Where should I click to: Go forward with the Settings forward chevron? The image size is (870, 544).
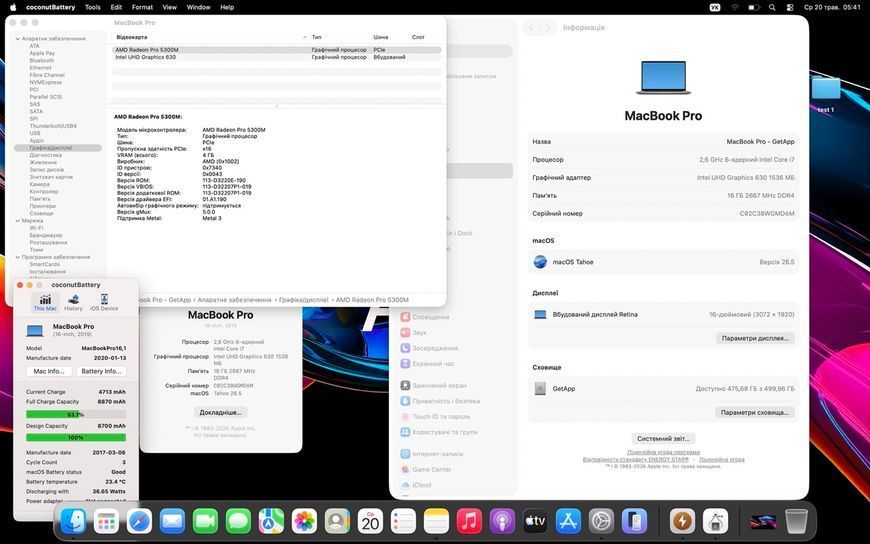(548, 27)
